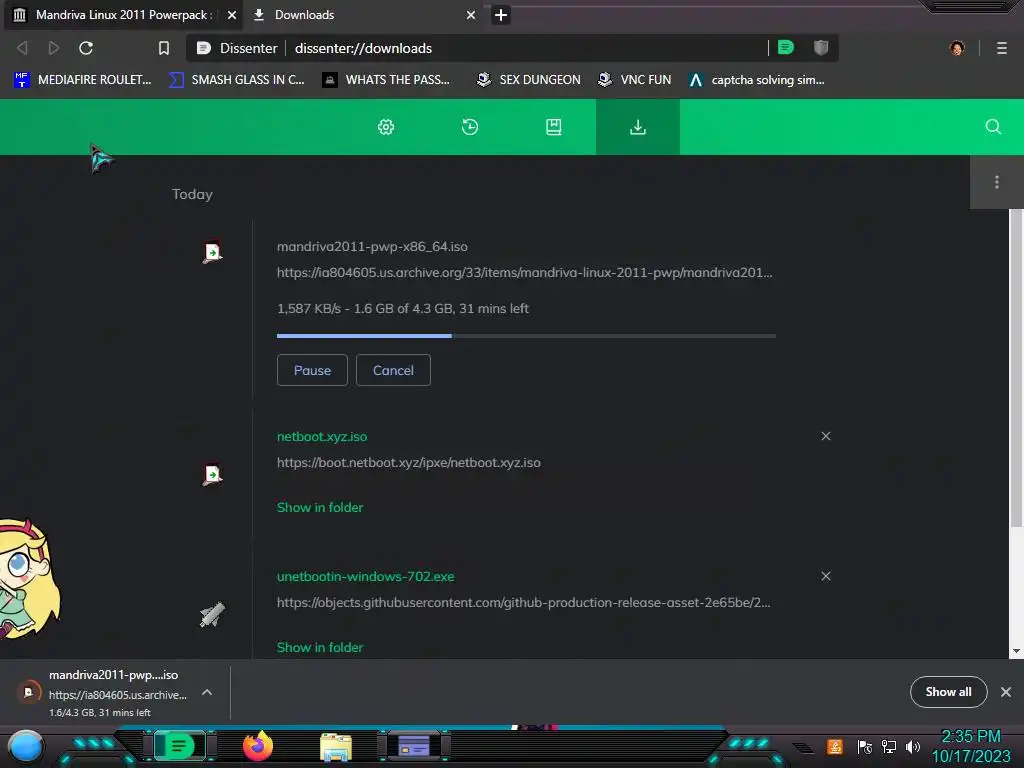Click the page vertical scrollbar
1024x768 pixels.
coord(1016,368)
